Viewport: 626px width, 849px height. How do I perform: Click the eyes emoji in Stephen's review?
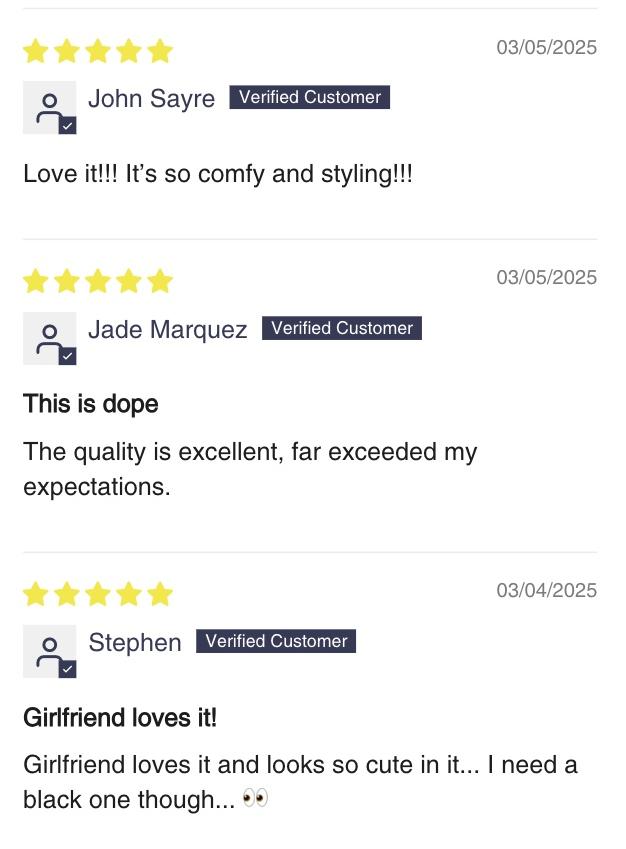(255, 798)
